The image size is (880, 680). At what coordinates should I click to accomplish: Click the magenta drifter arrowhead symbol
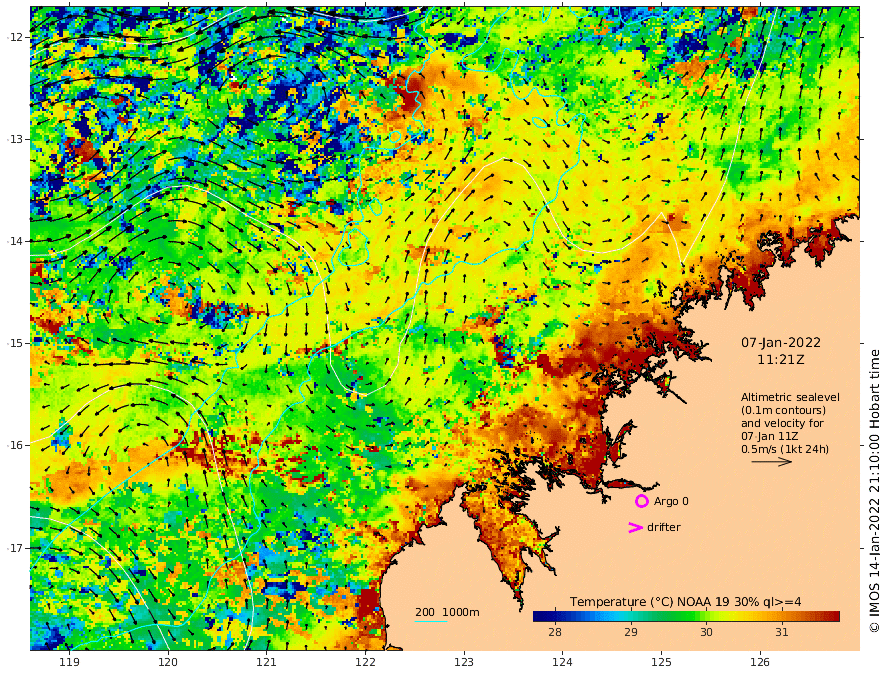pos(635,527)
